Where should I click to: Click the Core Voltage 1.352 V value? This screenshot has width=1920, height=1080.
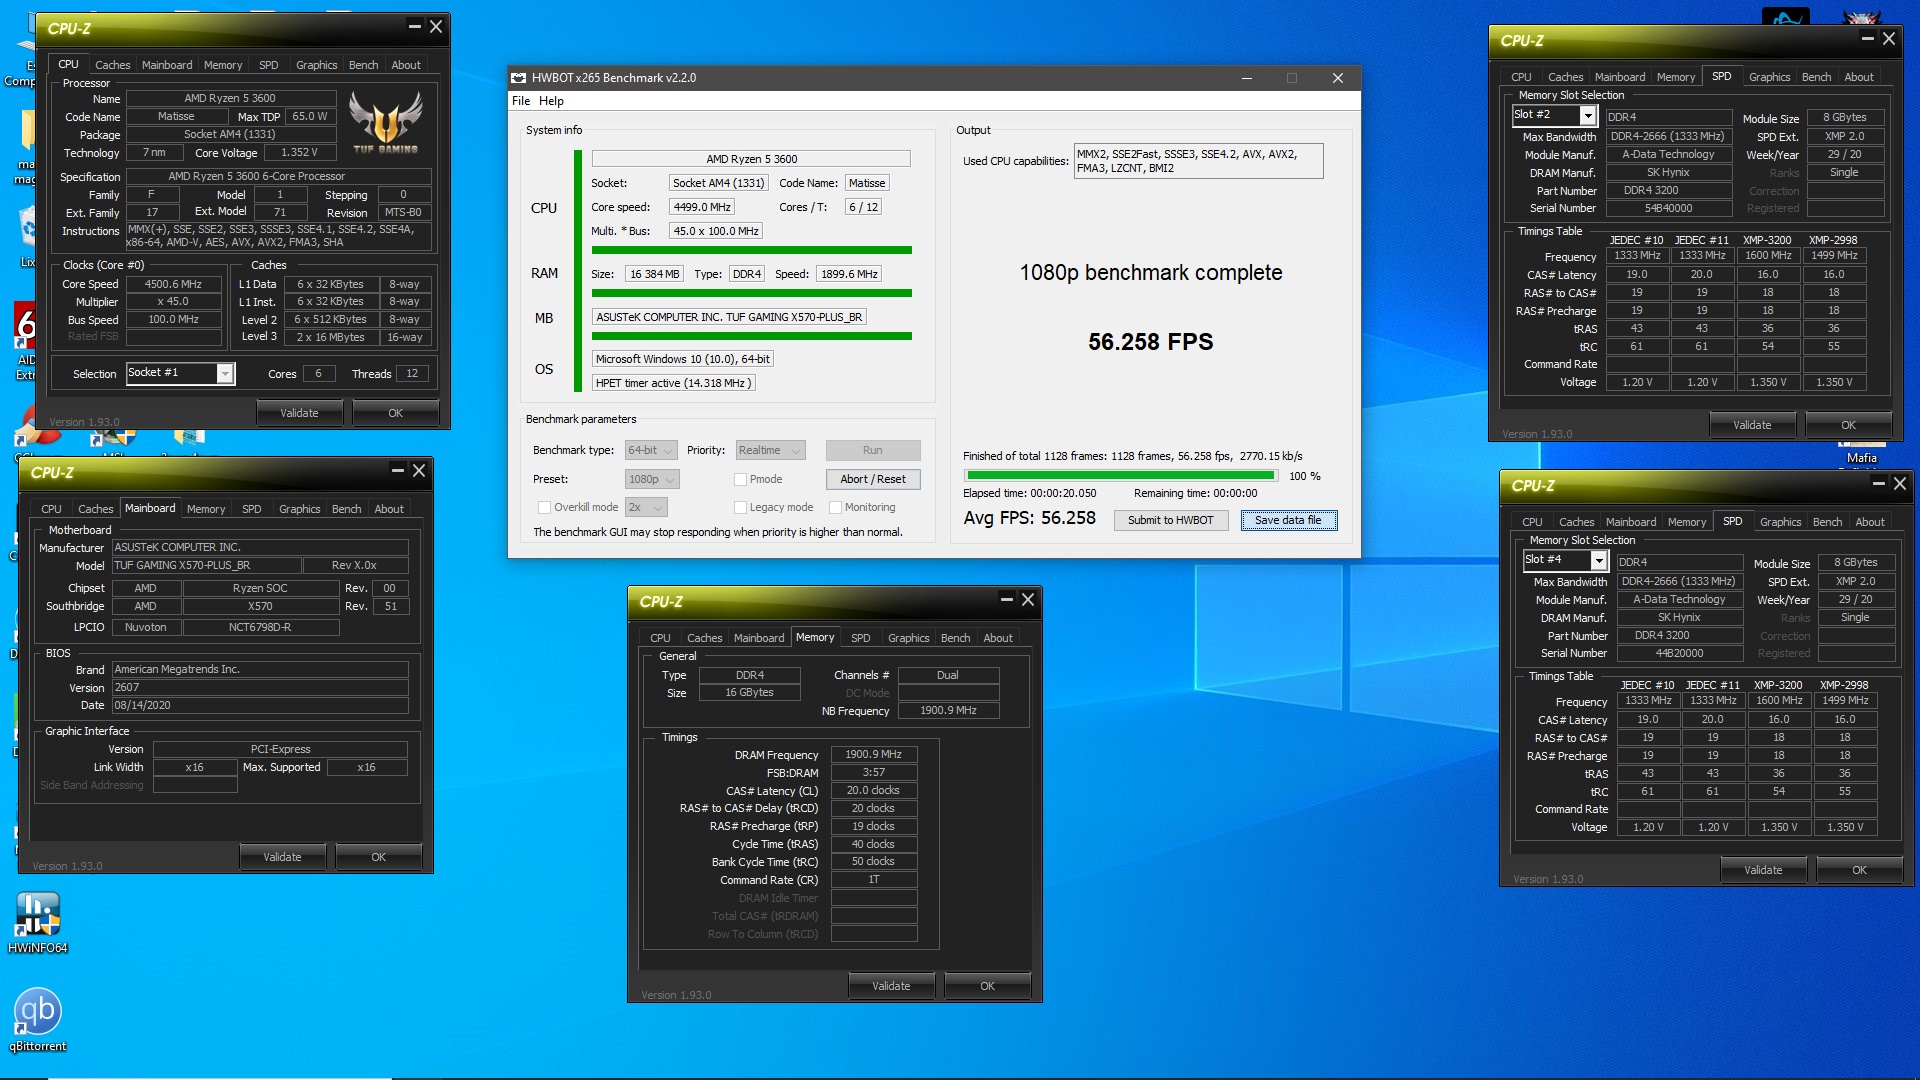(x=299, y=153)
